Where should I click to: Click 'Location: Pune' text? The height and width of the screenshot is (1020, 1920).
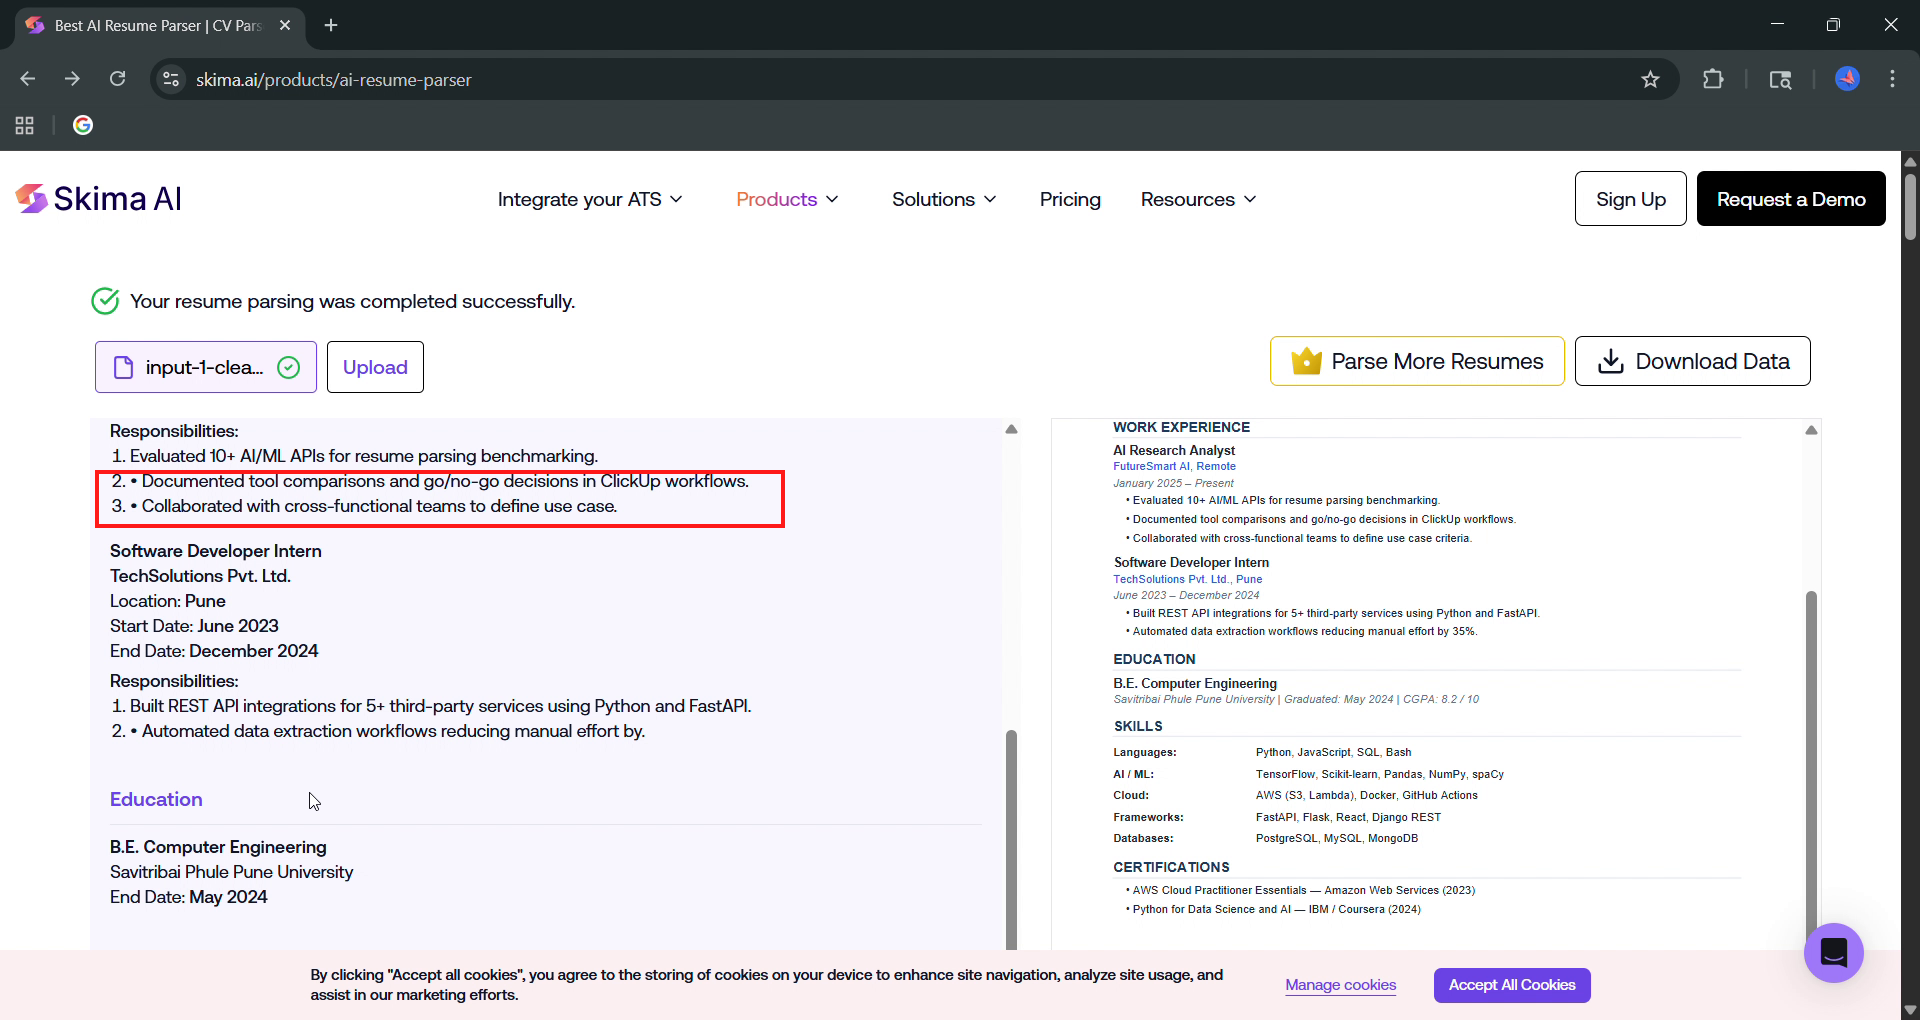tap(168, 601)
